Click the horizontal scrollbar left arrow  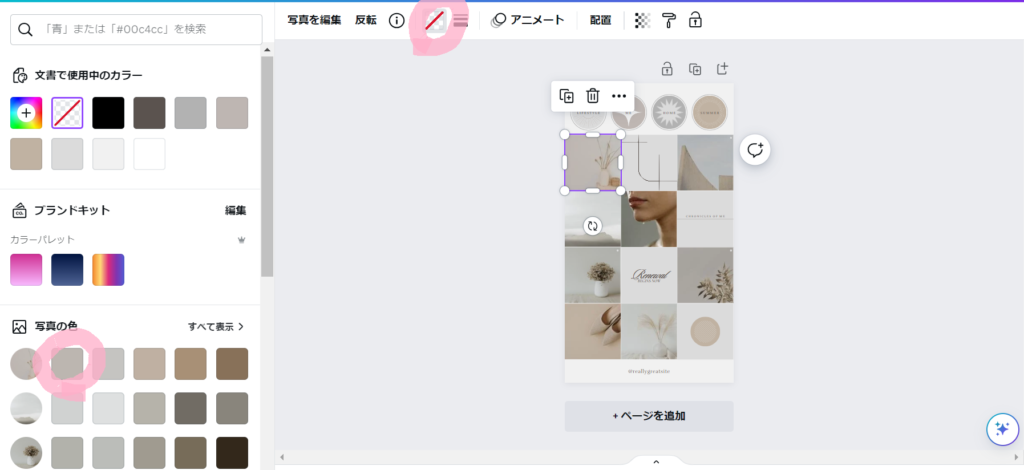281,456
